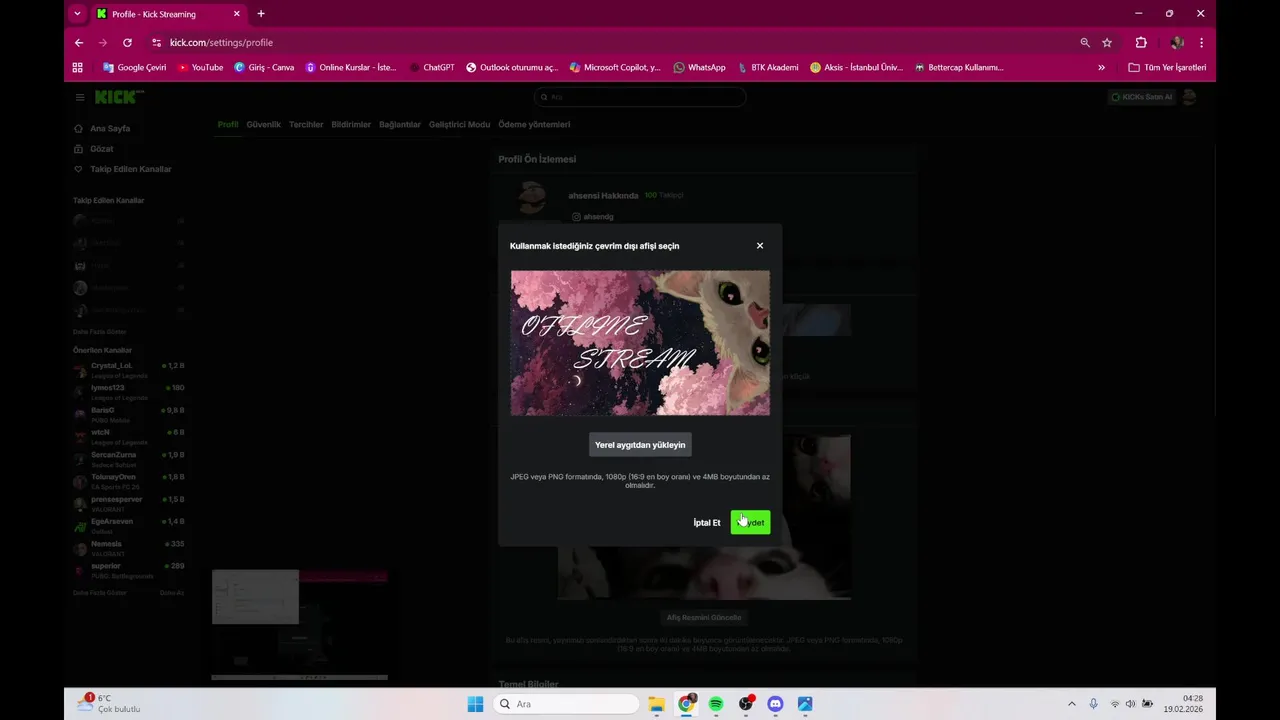Open Giriş - Canva bookmark
The width and height of the screenshot is (1280, 720).
(x=264, y=68)
